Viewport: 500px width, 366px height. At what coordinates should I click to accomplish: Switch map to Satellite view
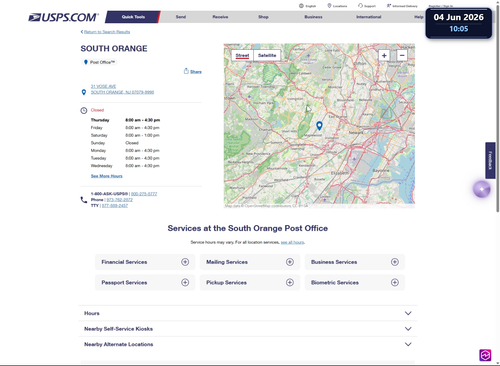click(x=267, y=55)
